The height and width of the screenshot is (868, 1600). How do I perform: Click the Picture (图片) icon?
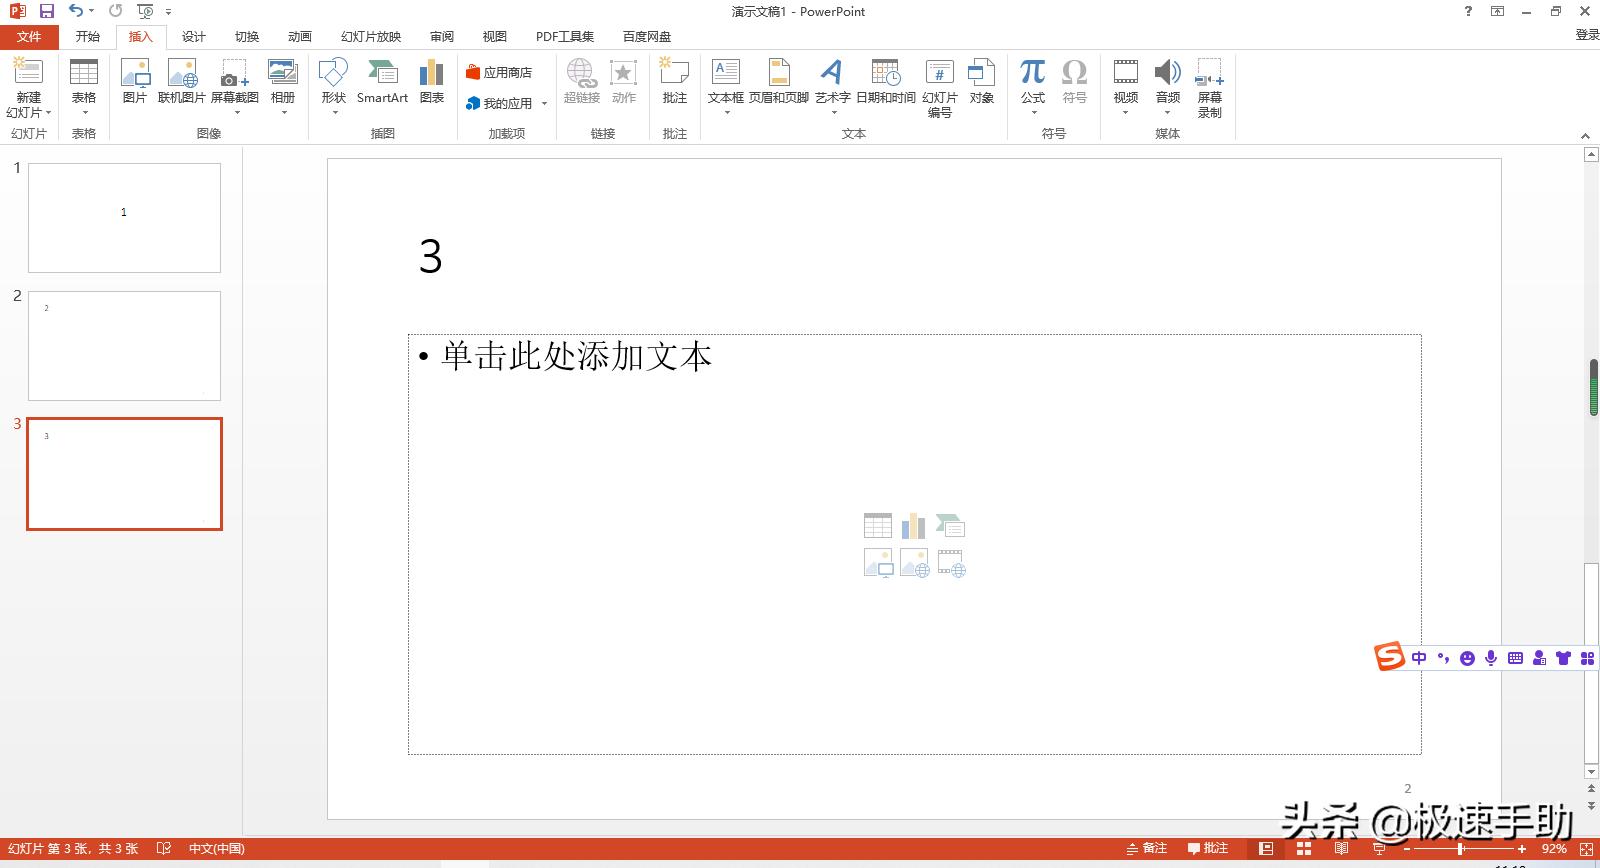pyautogui.click(x=135, y=72)
